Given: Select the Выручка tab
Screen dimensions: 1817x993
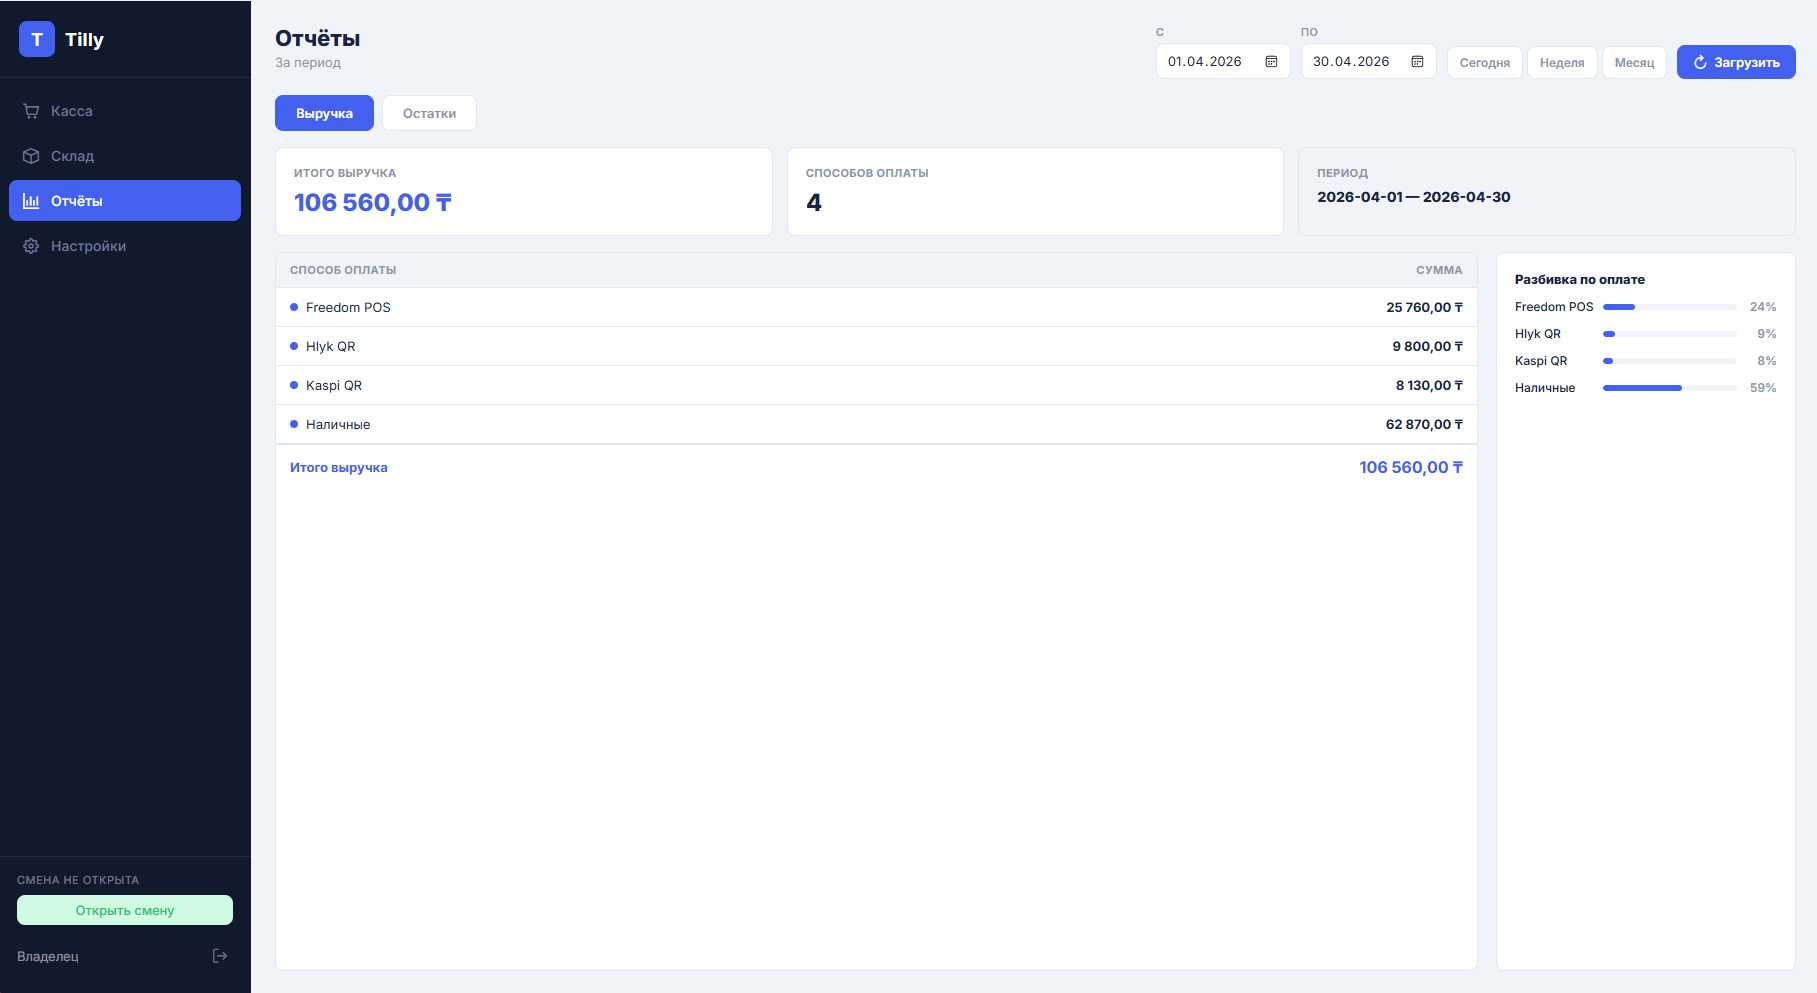Looking at the screenshot, I should pos(324,113).
